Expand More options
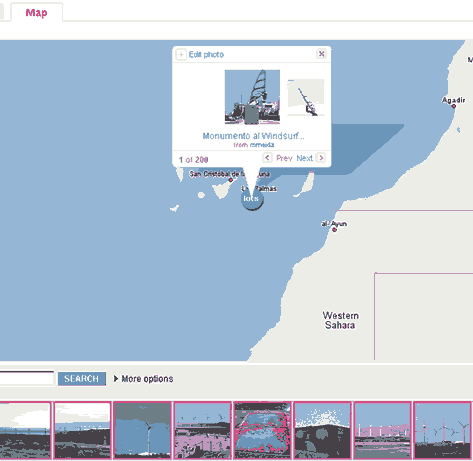473x461 pixels. pyautogui.click(x=144, y=379)
